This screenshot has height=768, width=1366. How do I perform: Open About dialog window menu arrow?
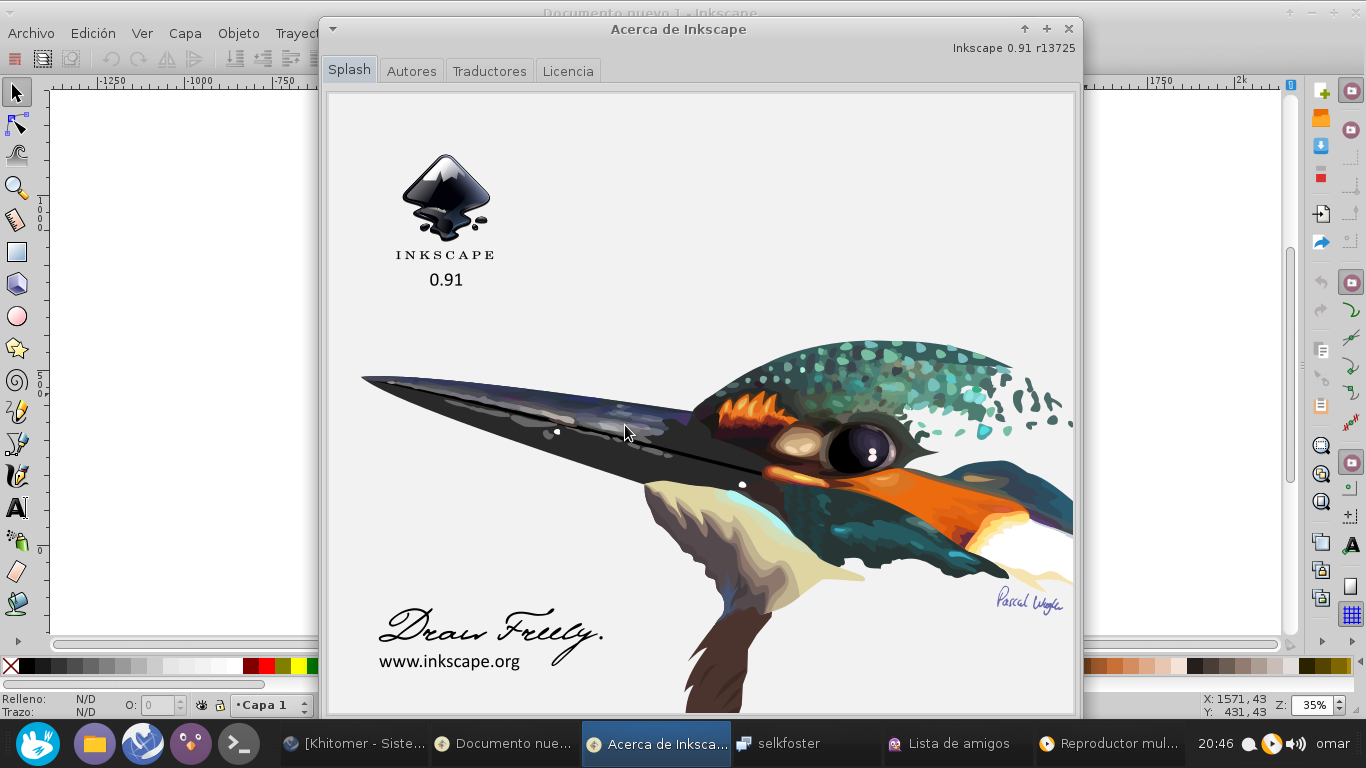[333, 29]
